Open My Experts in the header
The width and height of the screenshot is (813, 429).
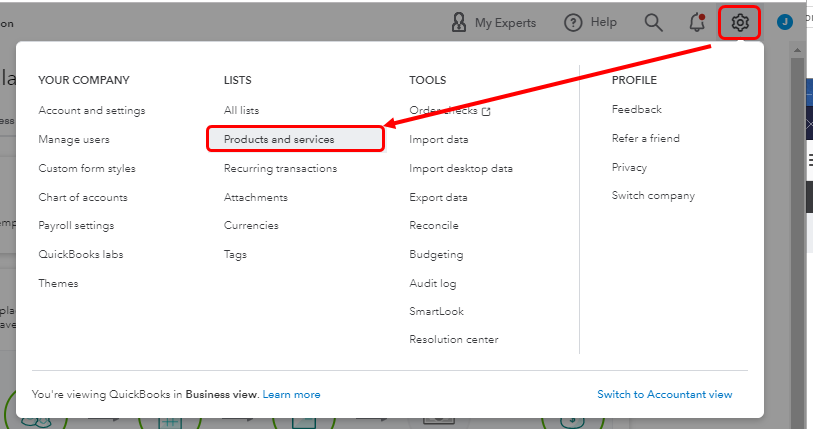click(x=493, y=22)
